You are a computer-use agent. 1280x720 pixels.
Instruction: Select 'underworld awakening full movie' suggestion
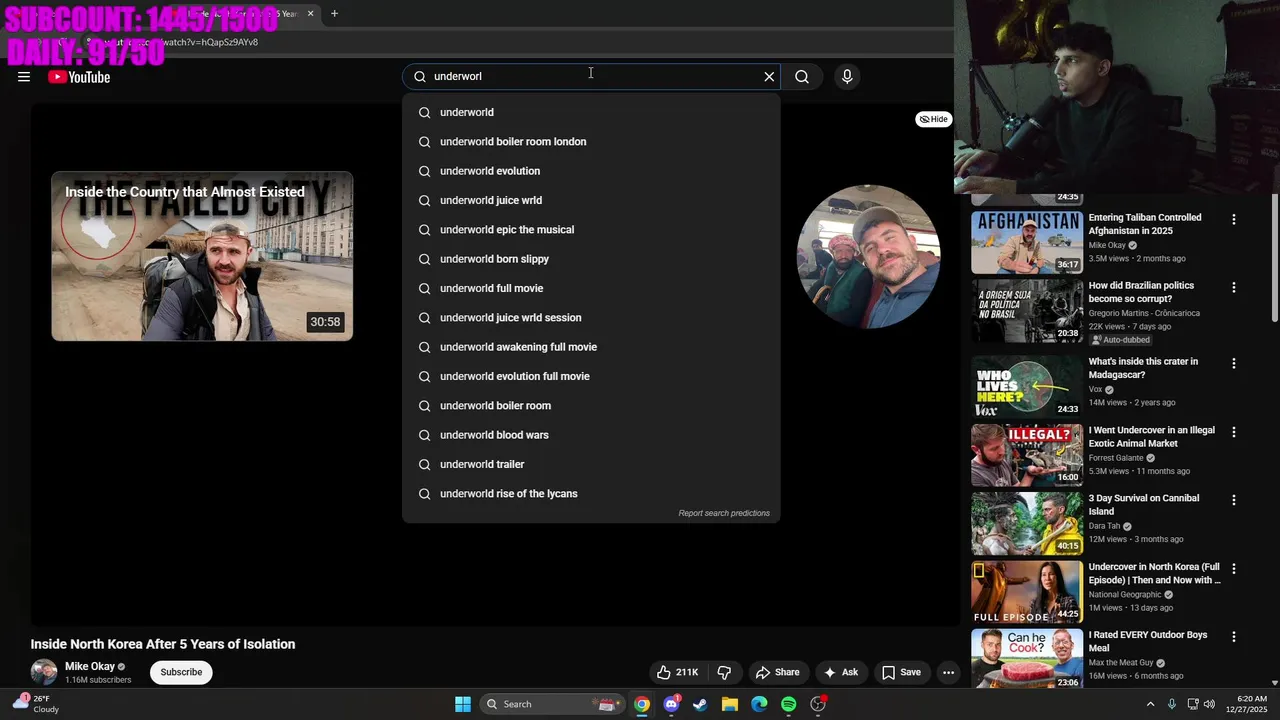[x=591, y=347]
